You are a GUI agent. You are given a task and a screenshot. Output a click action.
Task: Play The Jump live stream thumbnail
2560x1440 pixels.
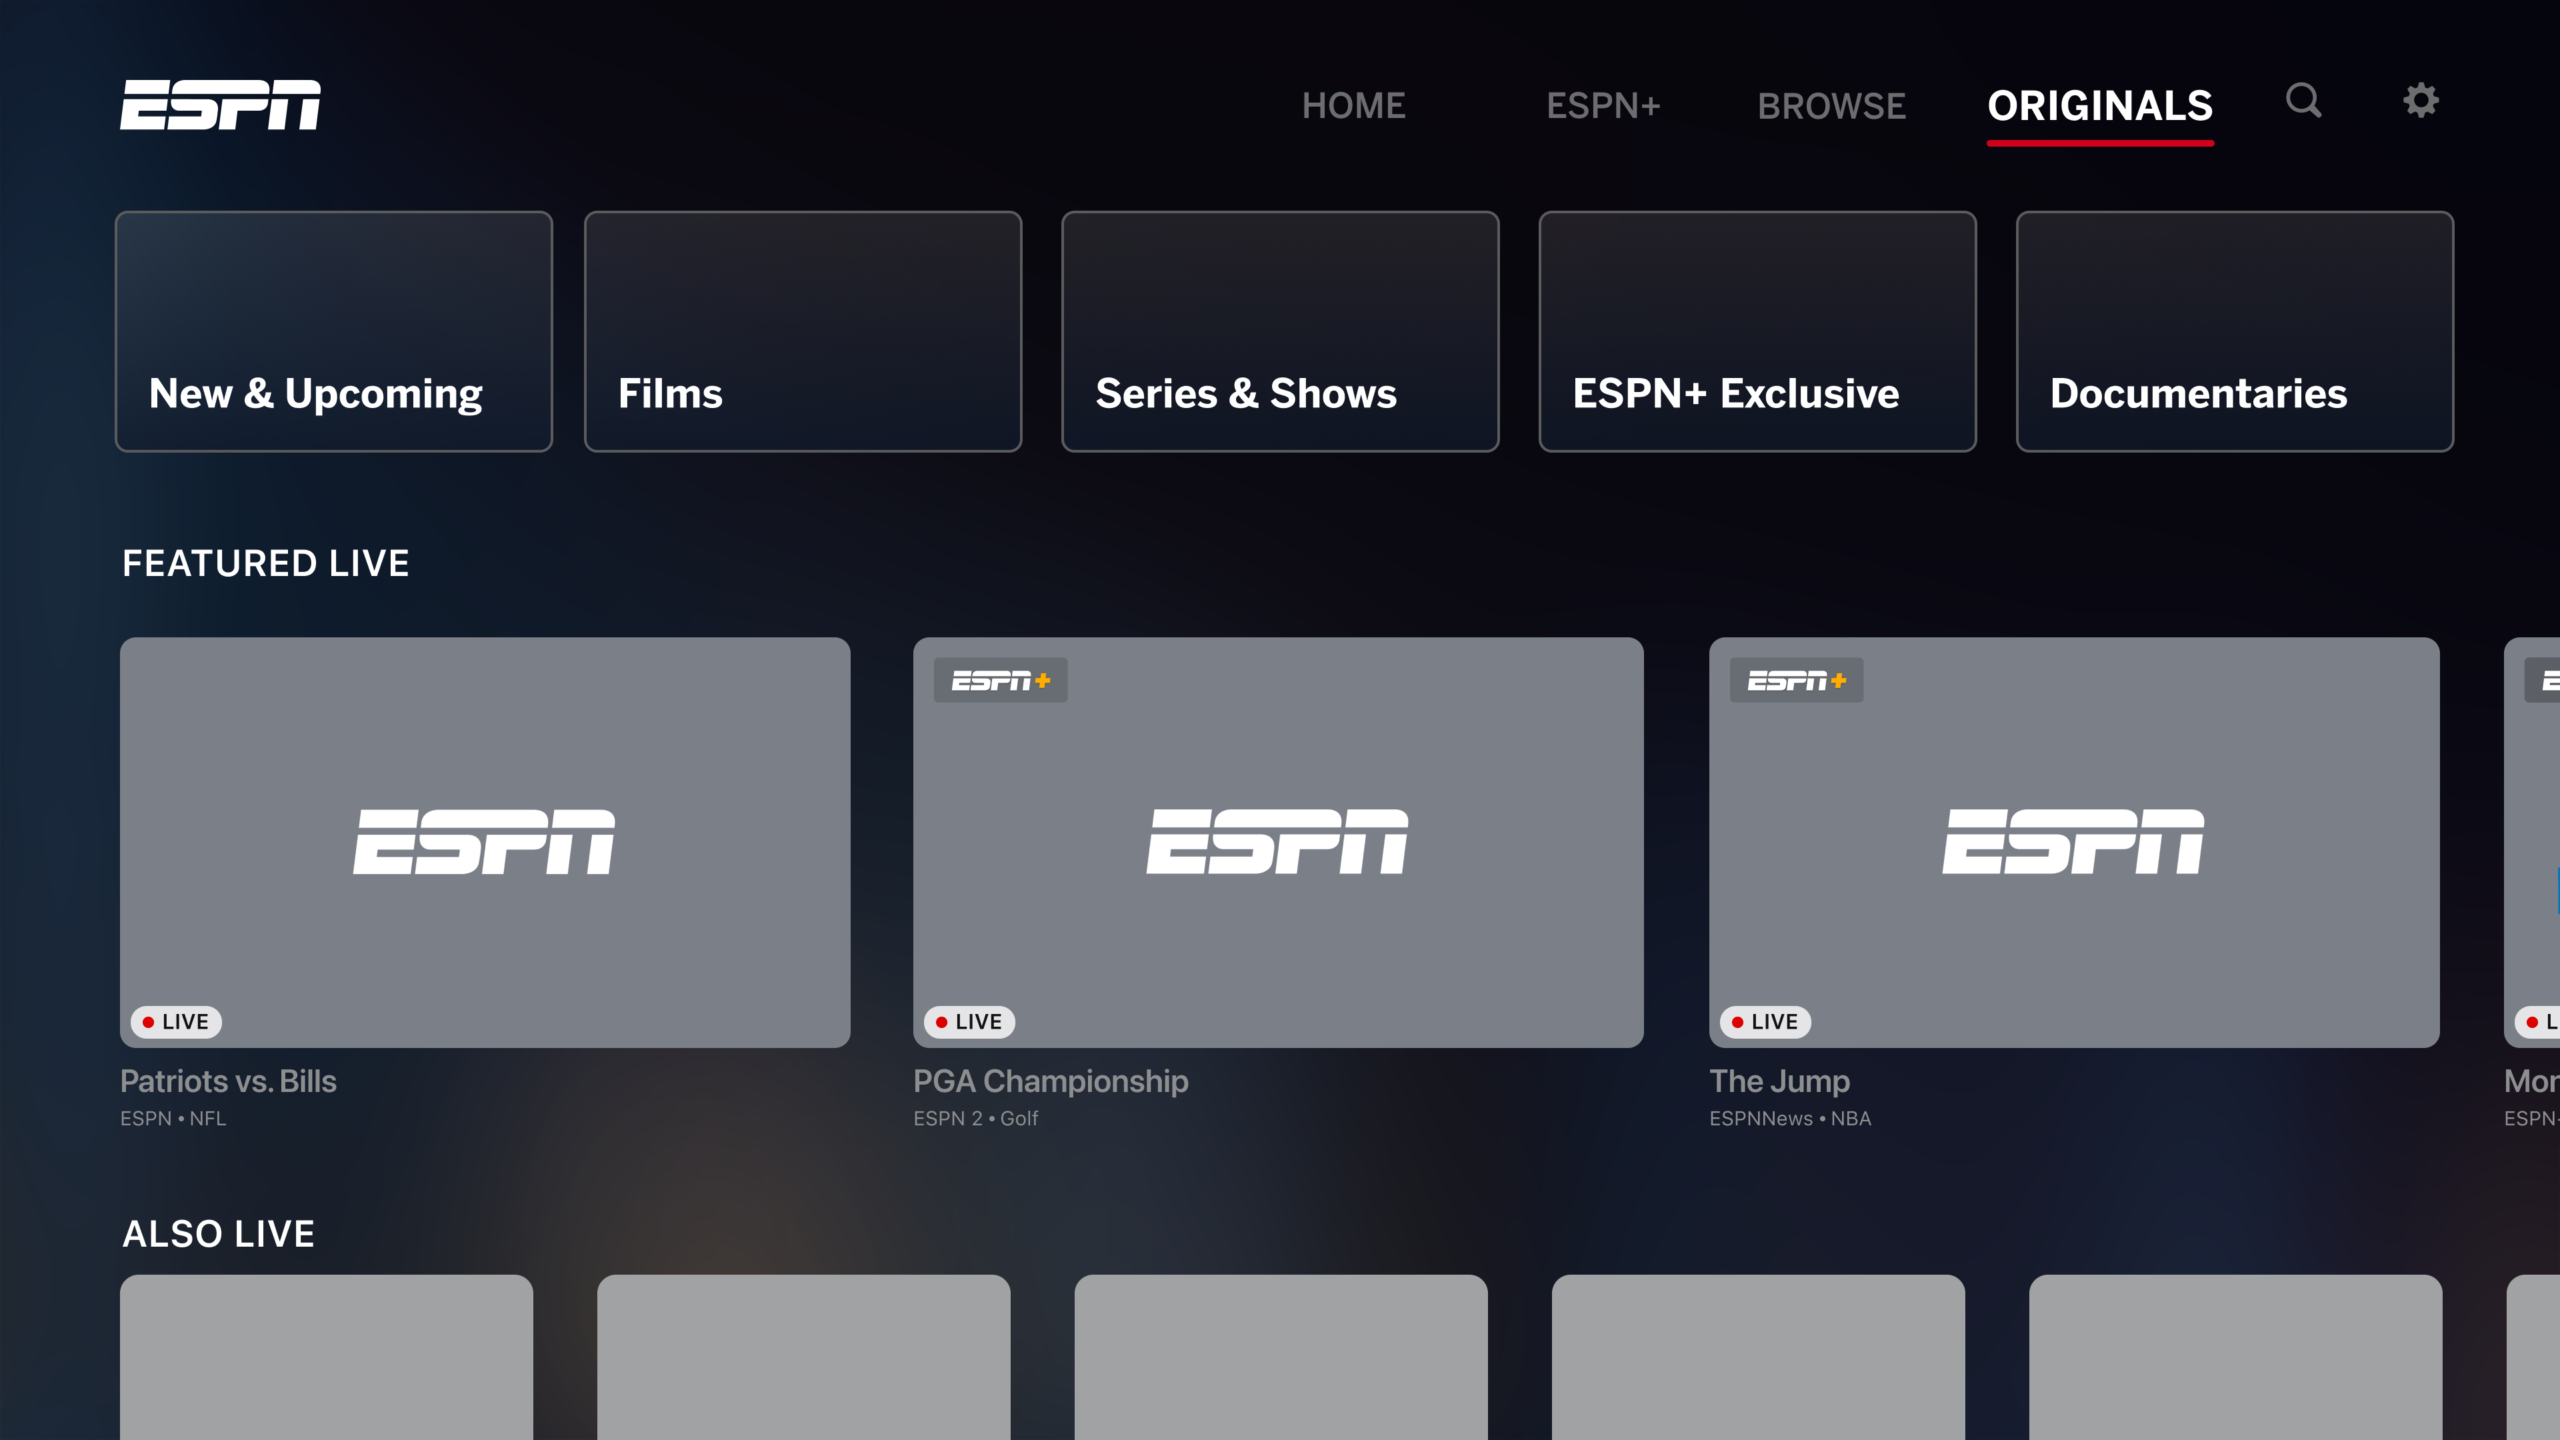click(x=2074, y=842)
